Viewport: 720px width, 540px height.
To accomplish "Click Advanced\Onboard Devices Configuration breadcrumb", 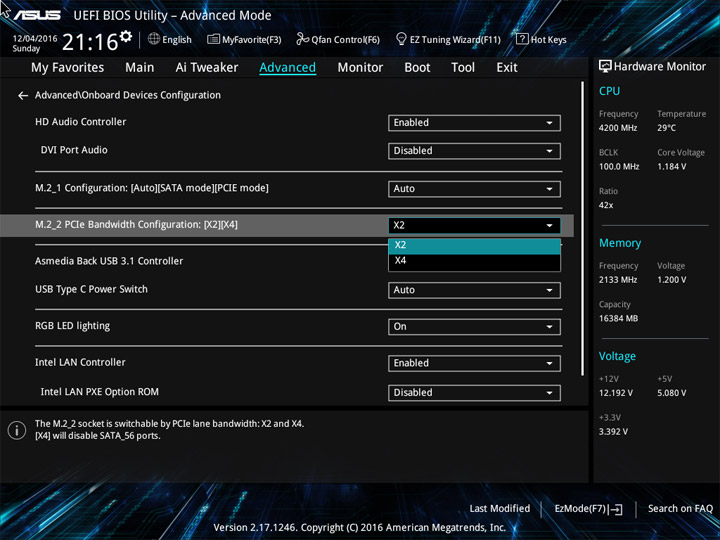I will click(x=128, y=96).
